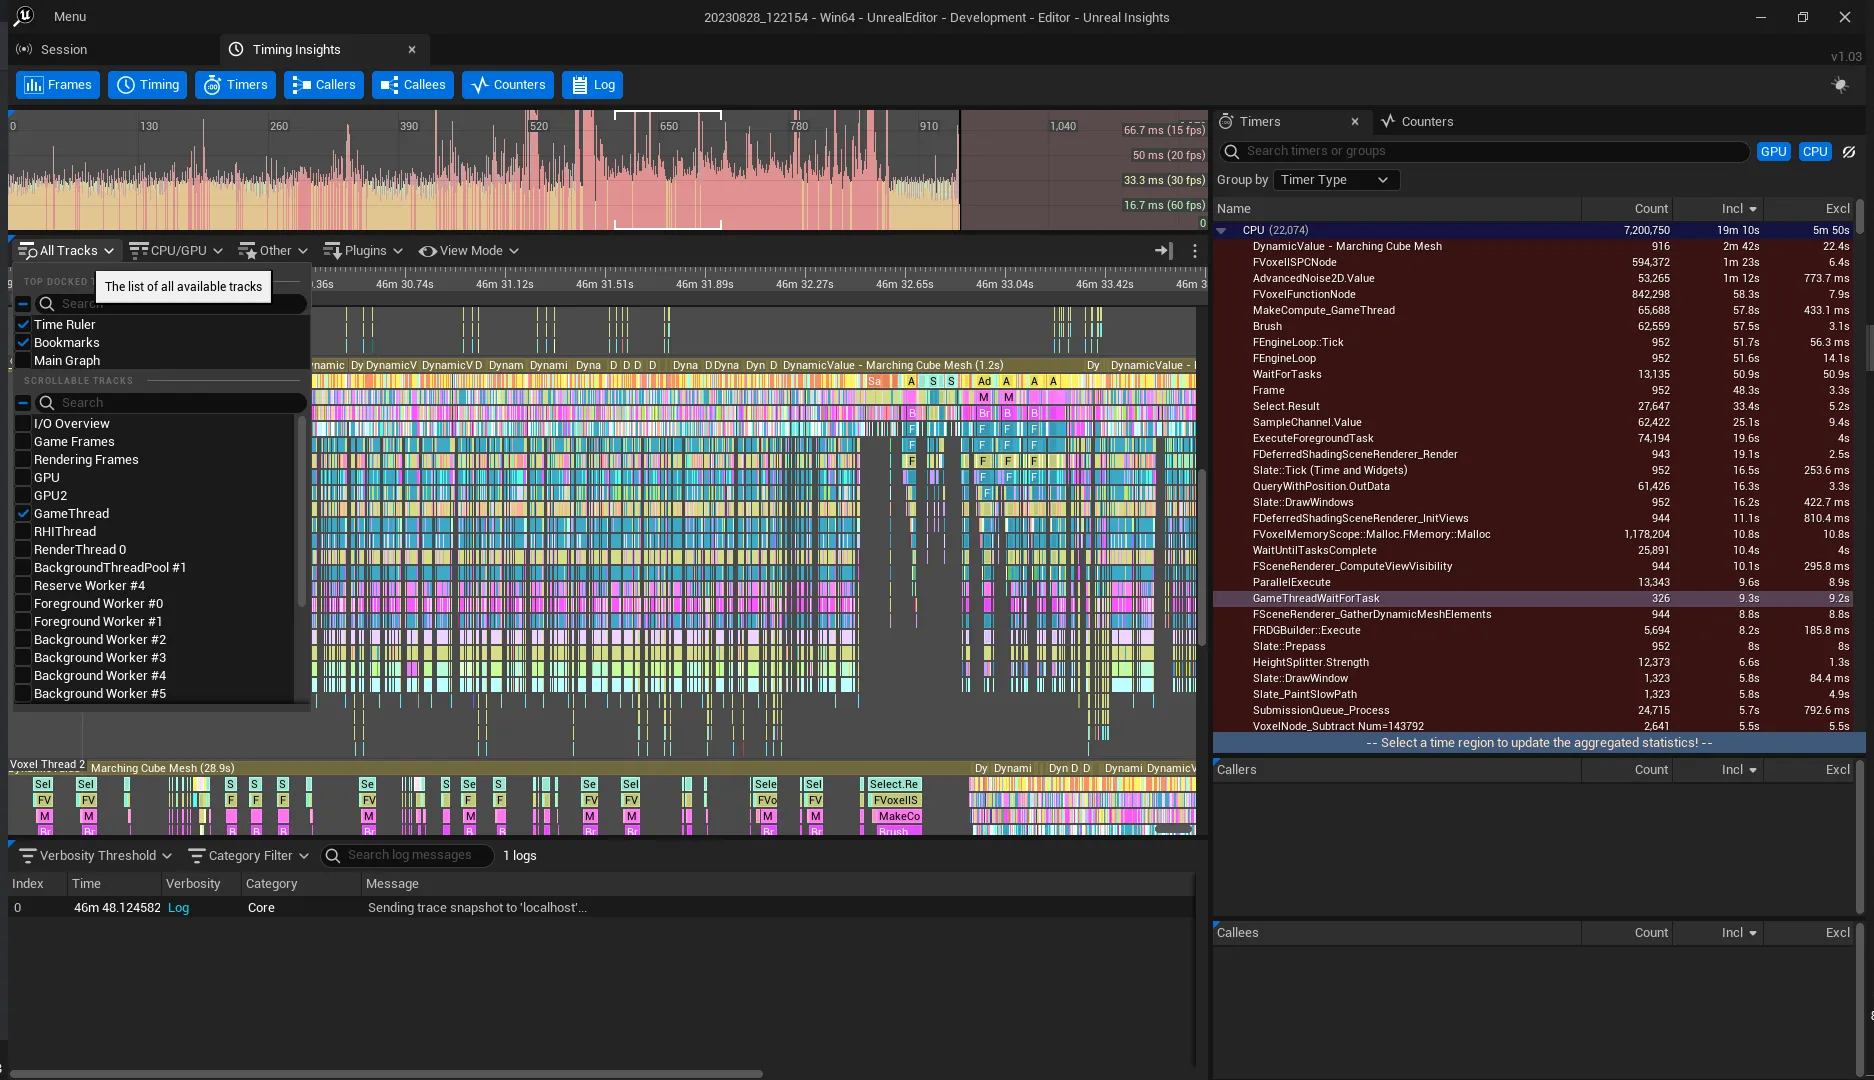Toggle the Callers panel button
1874x1080 pixels.
[323, 85]
